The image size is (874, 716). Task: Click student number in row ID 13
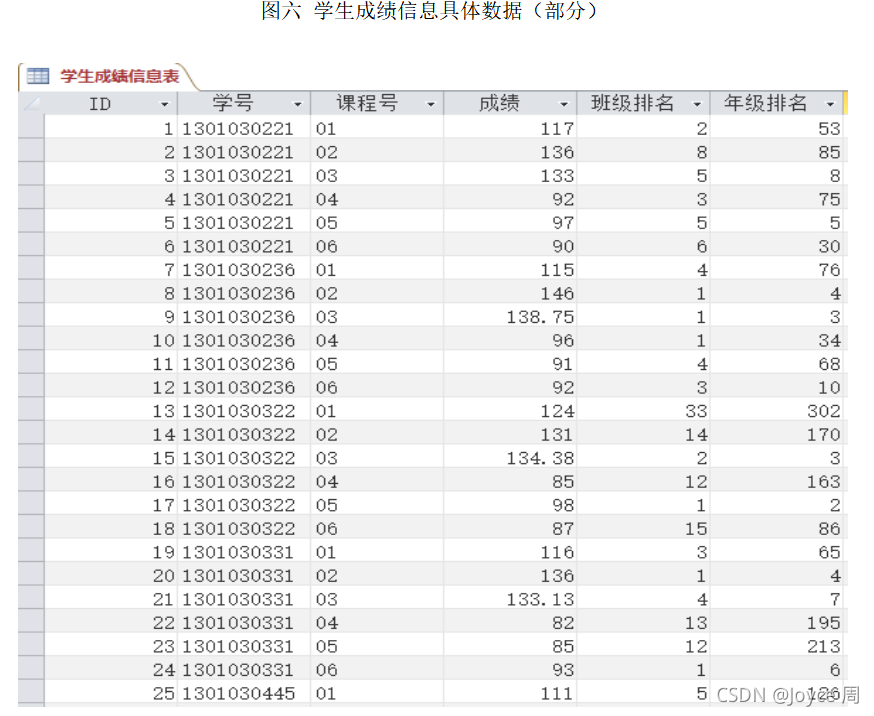pyautogui.click(x=244, y=410)
